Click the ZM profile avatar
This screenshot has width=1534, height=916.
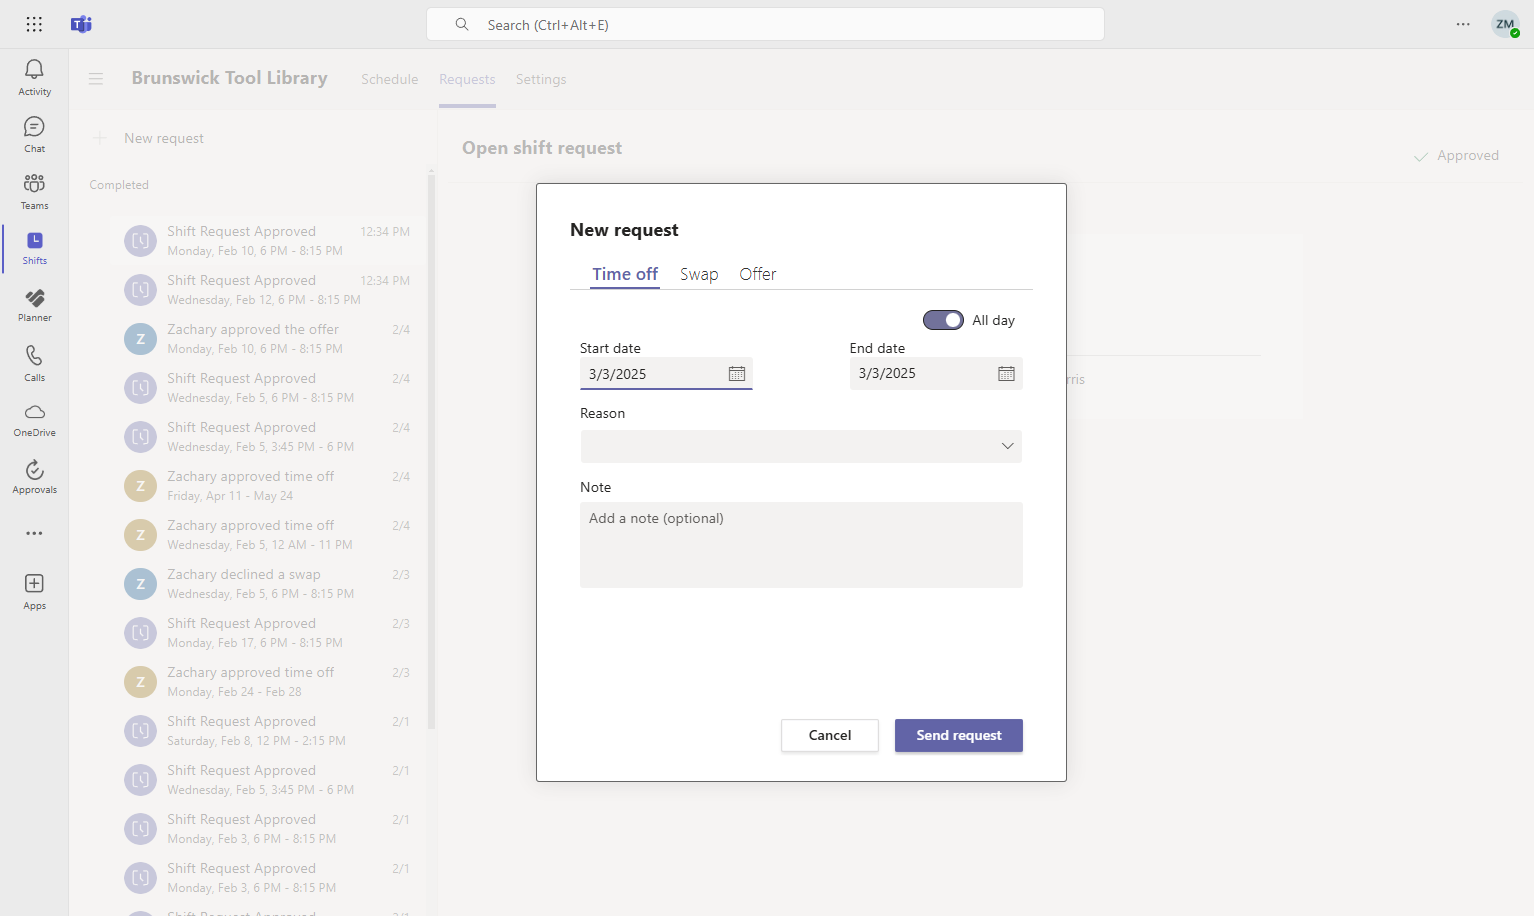[x=1505, y=24]
